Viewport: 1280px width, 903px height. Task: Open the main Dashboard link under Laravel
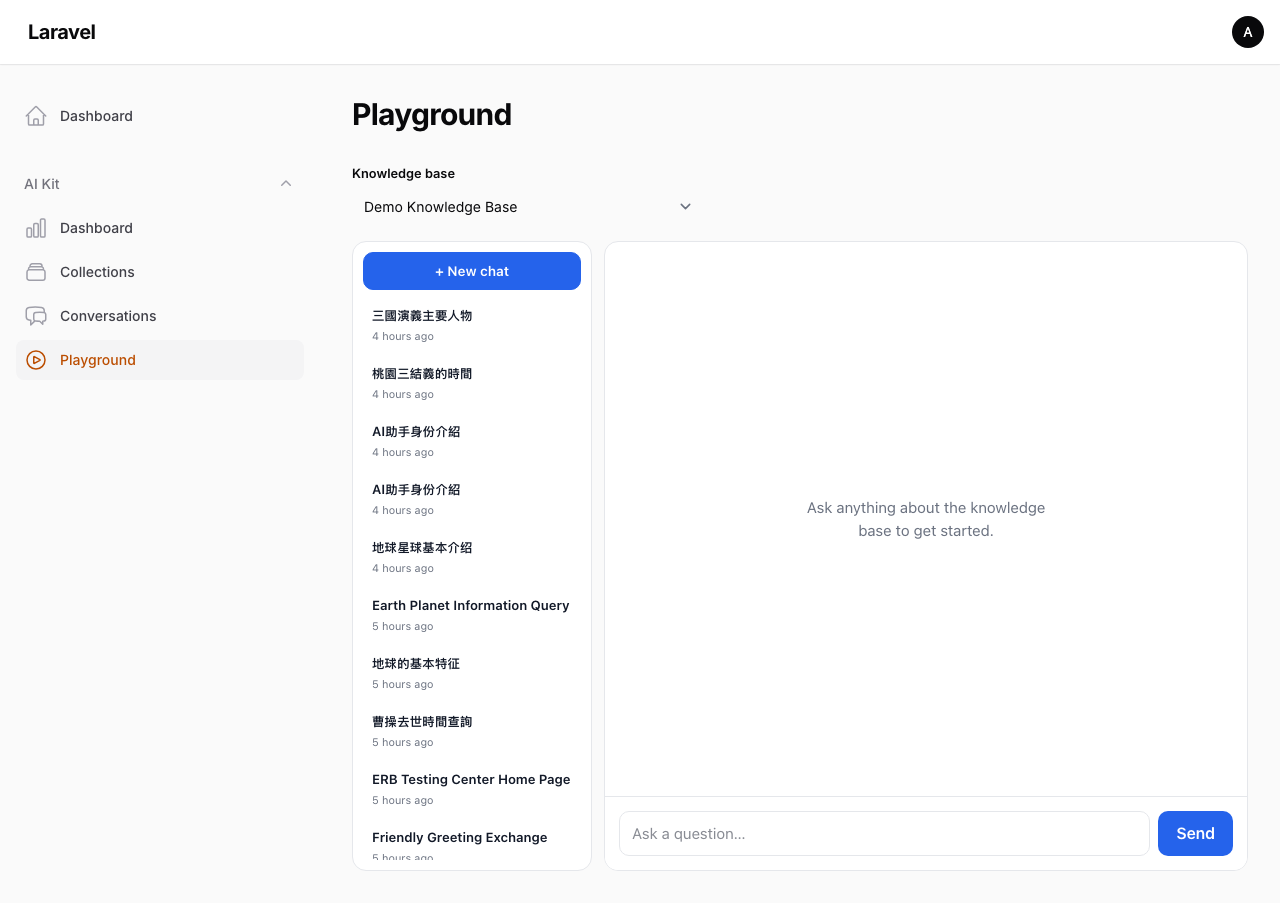pos(160,116)
